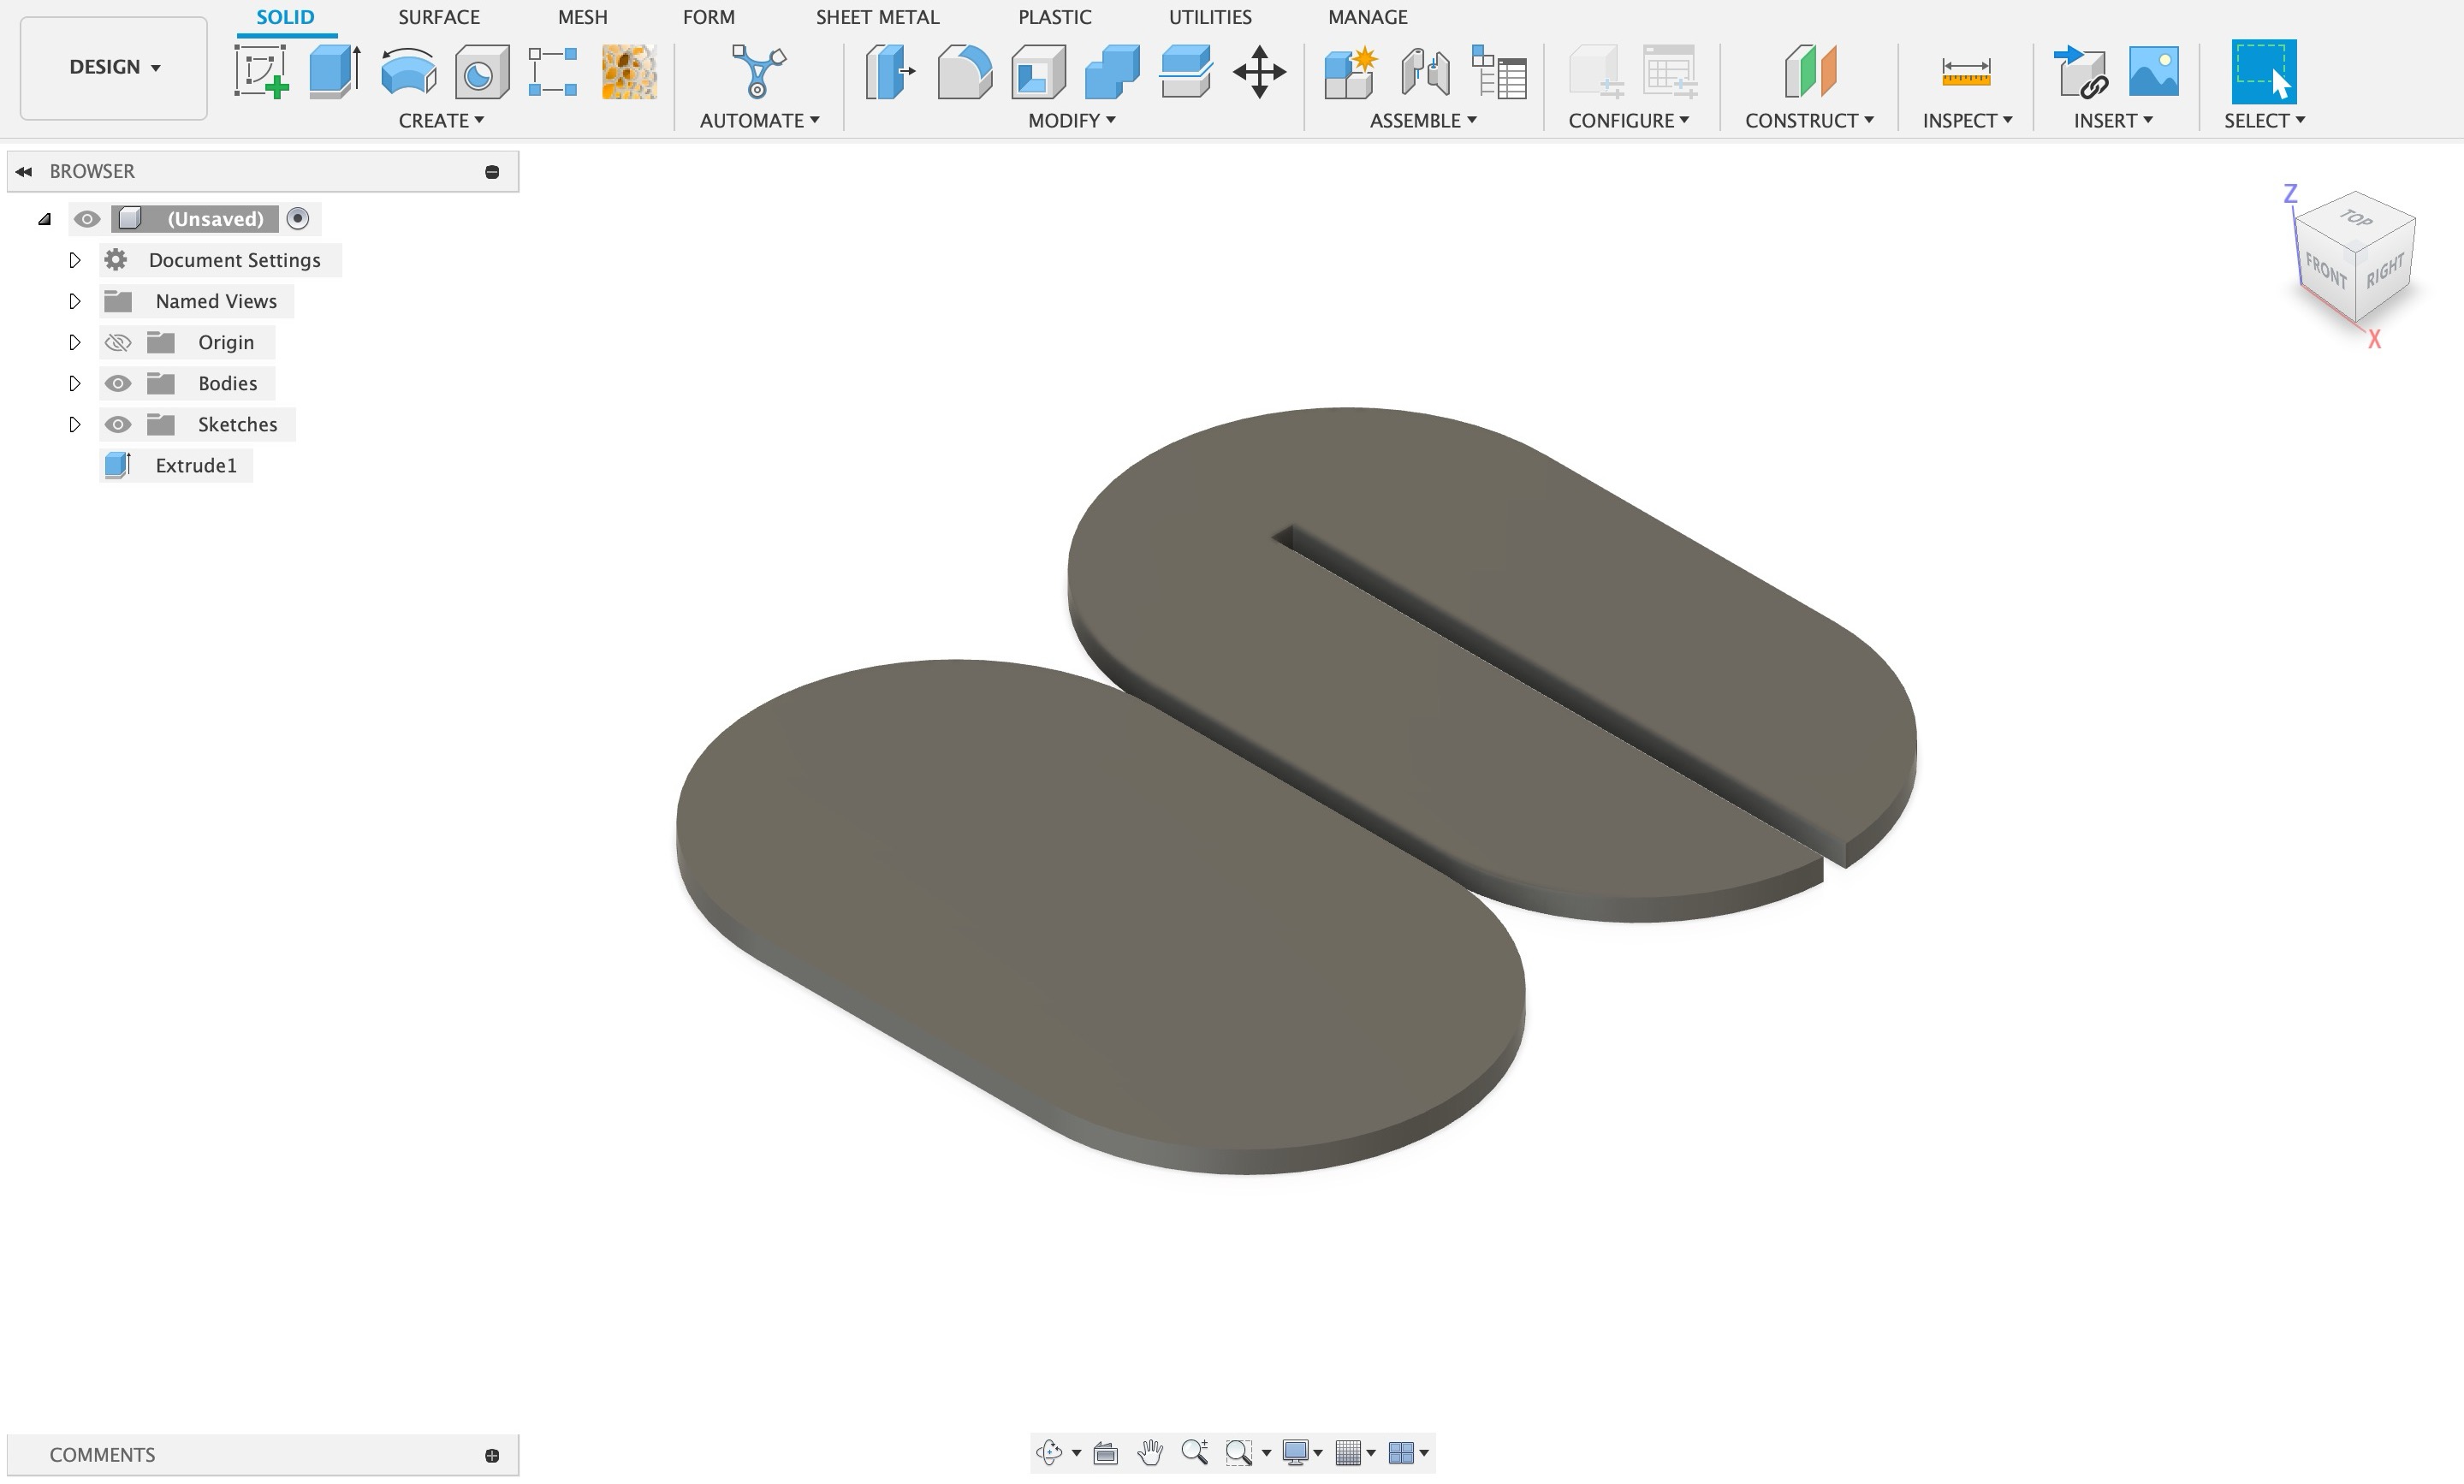
Task: Open the INSPECT dropdown menu
Action: click(x=1967, y=120)
